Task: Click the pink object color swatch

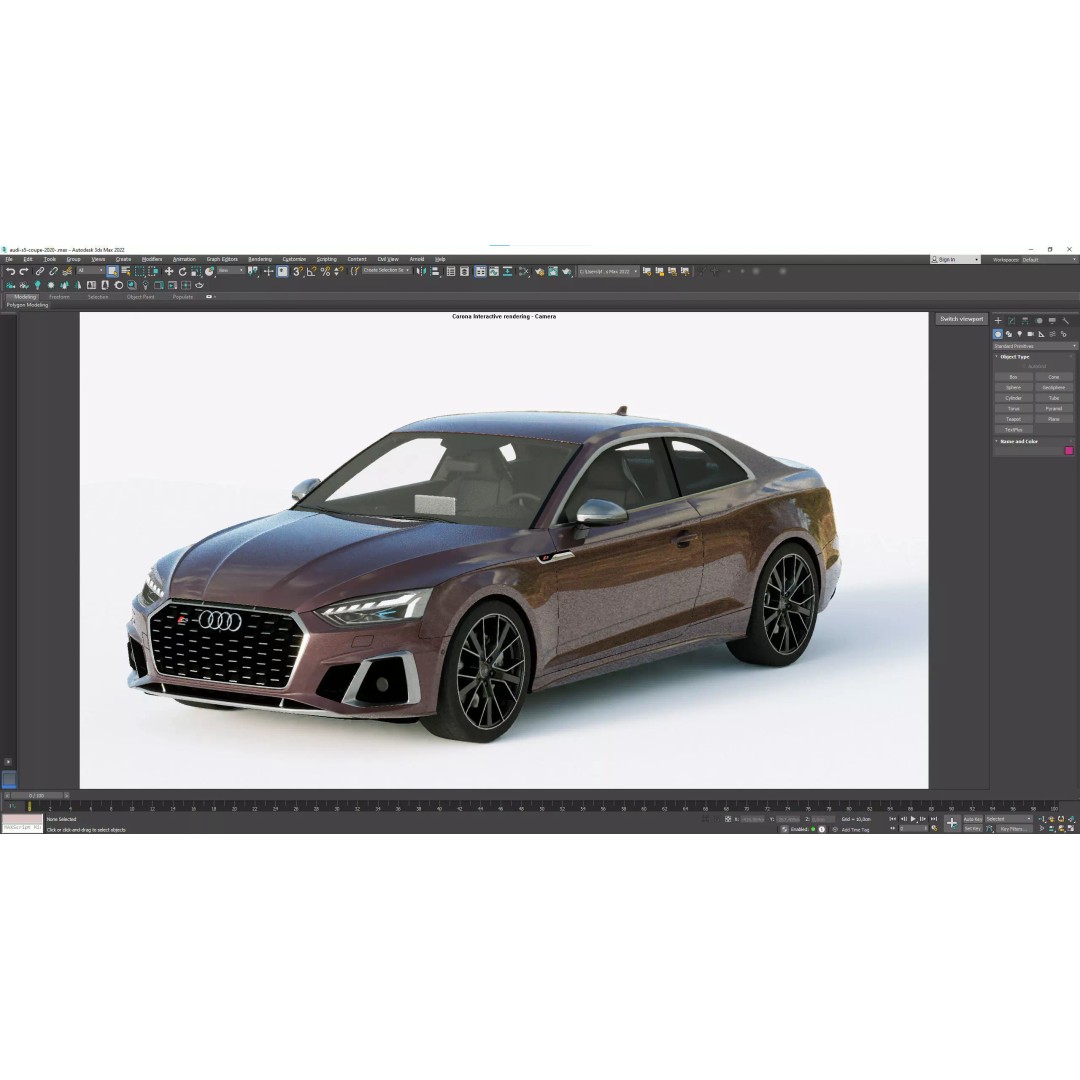Action: 1069,450
